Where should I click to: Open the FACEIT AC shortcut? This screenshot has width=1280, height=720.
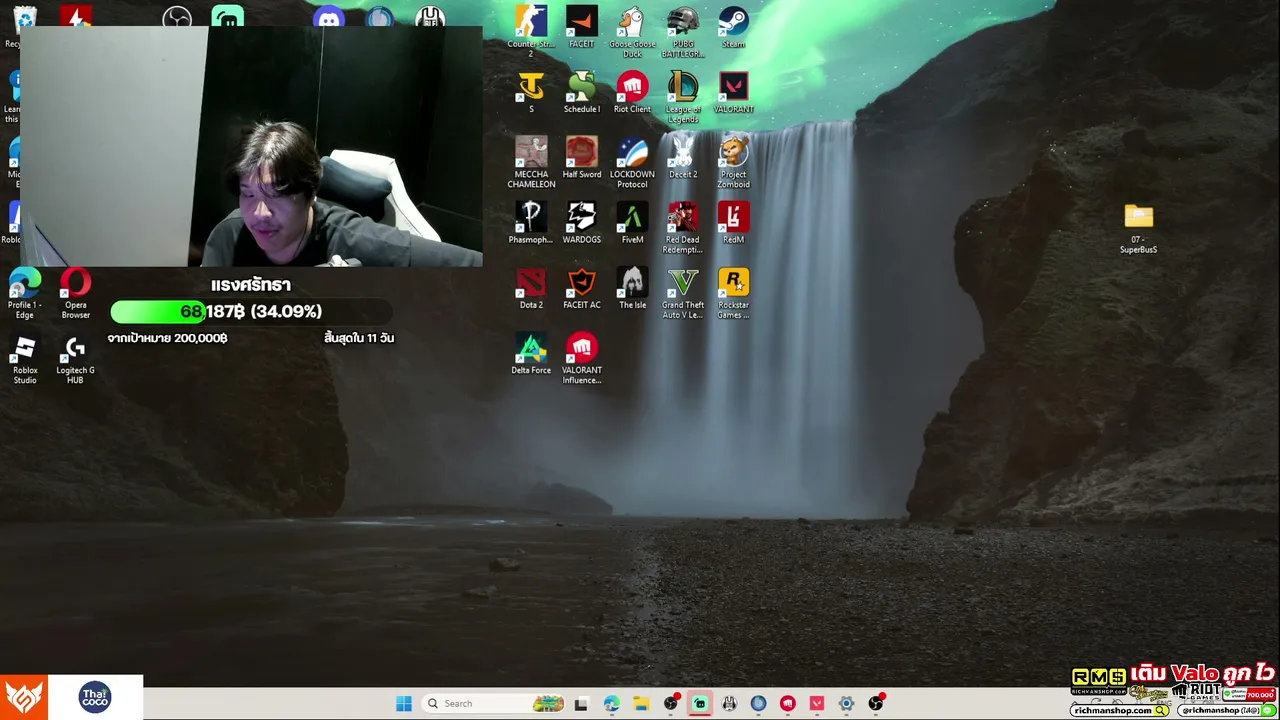pos(581,288)
